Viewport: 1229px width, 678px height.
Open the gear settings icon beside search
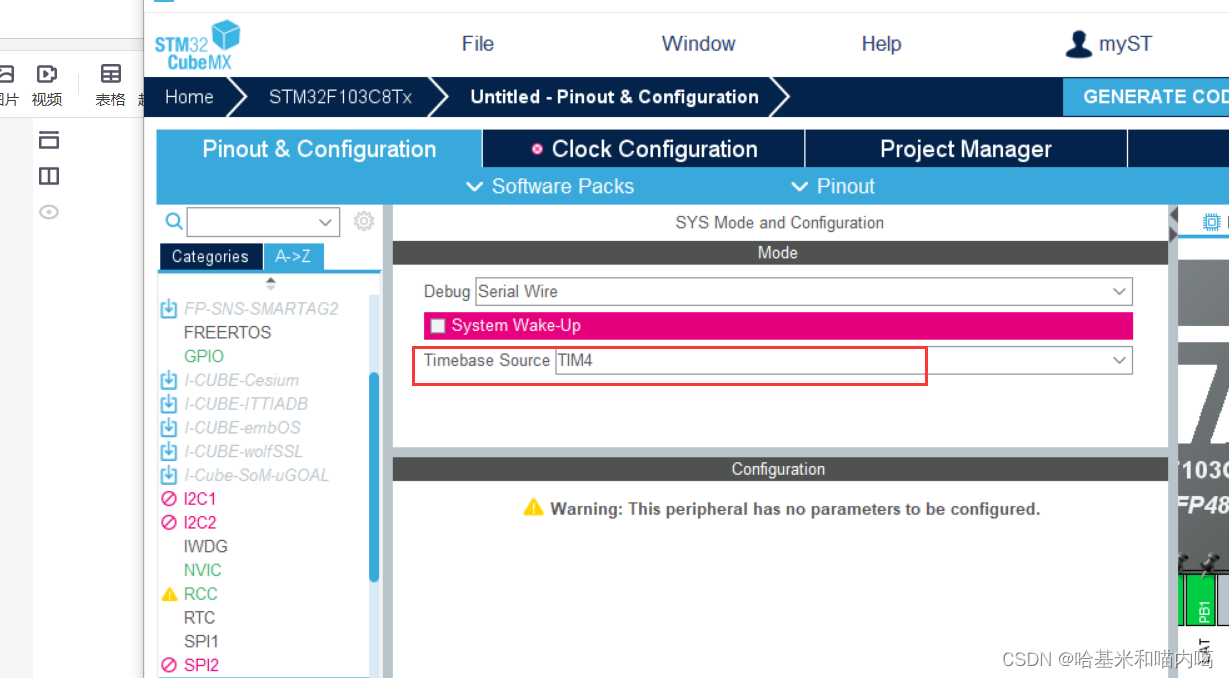pyautogui.click(x=364, y=221)
